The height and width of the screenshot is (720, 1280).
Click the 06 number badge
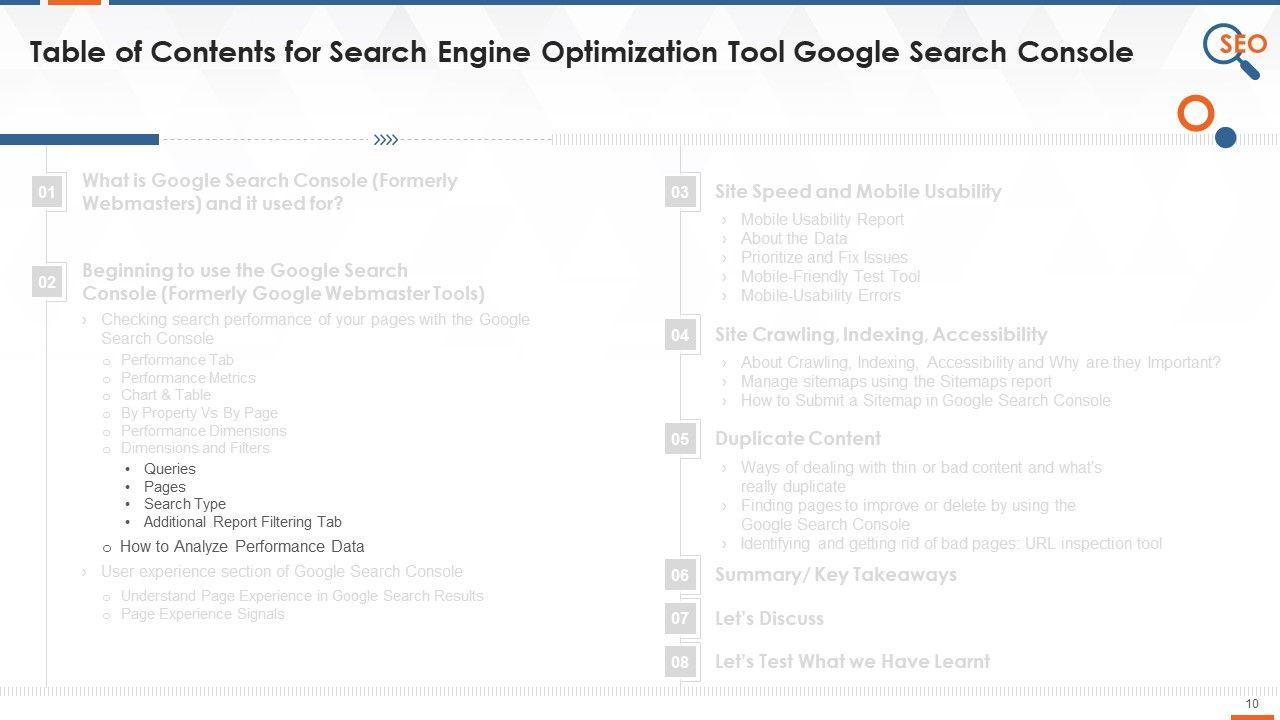pos(680,575)
